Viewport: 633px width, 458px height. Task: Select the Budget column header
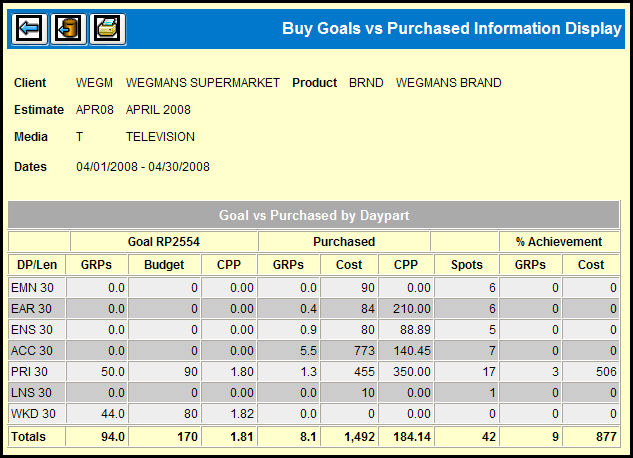coord(163,264)
